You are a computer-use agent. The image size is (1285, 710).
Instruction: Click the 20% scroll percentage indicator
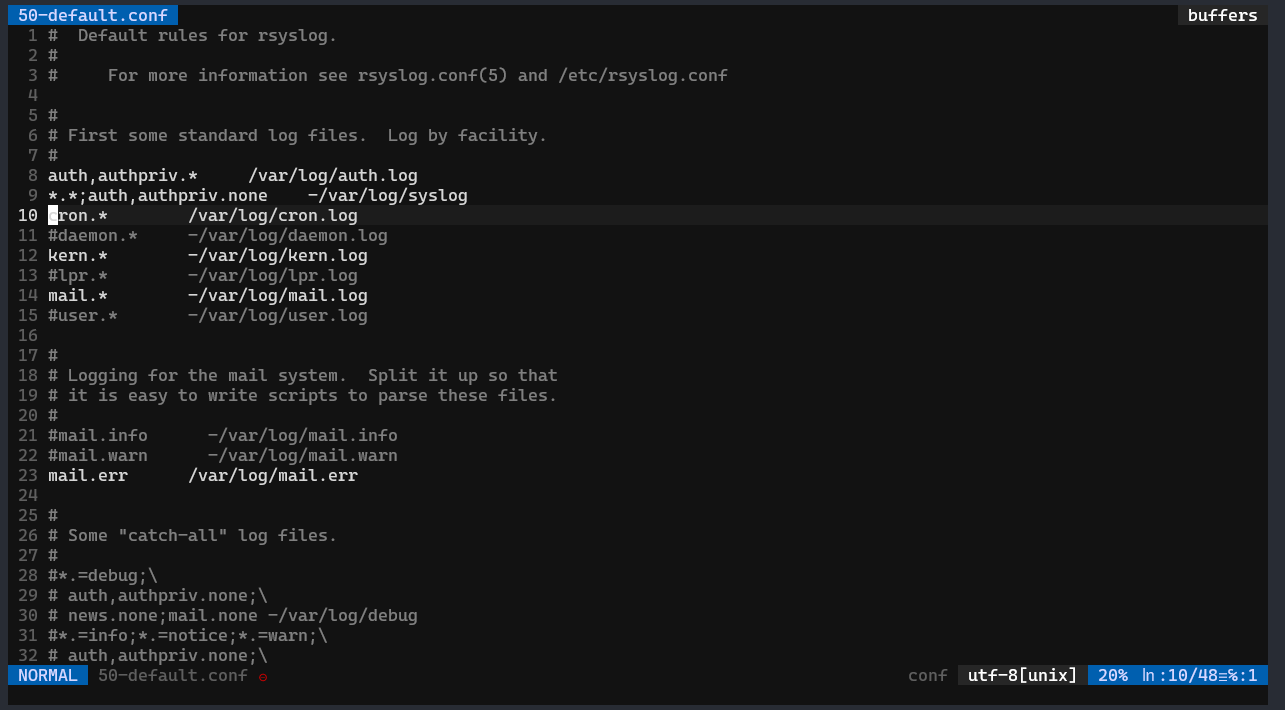click(1110, 675)
